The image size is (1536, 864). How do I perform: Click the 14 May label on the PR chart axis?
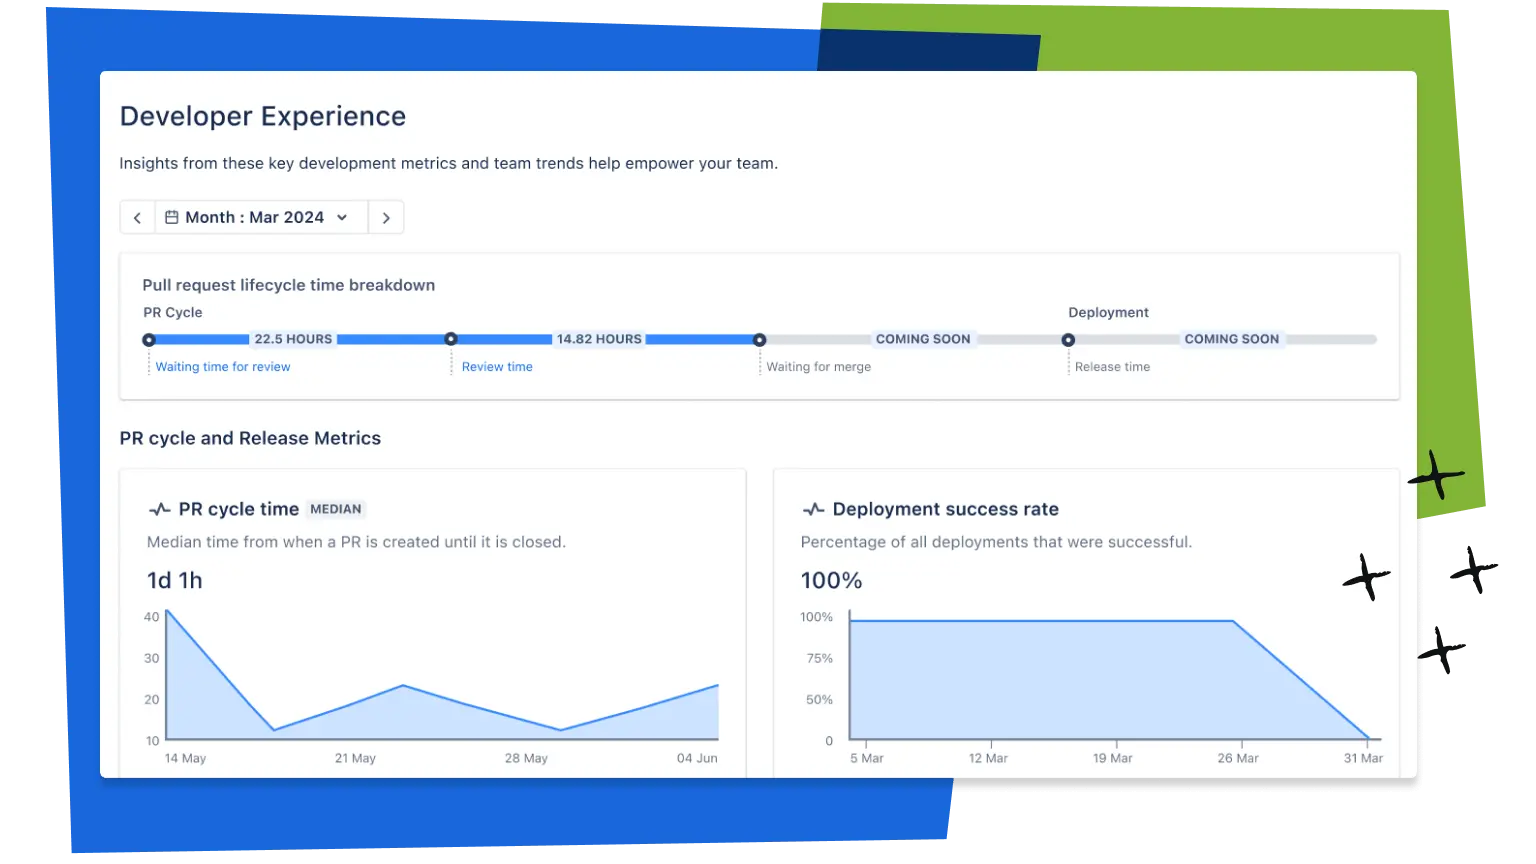click(185, 758)
